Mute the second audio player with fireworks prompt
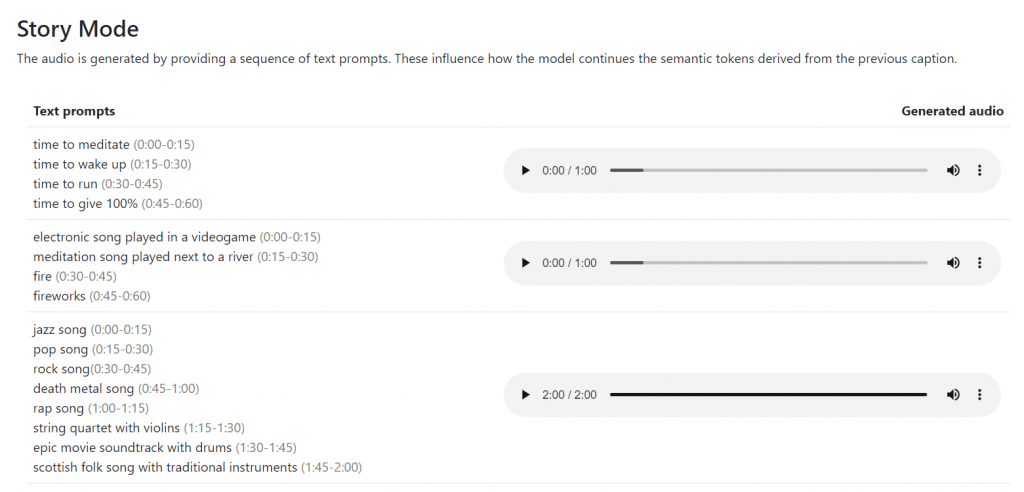Image resolution: width=1024 pixels, height=492 pixels. pos(953,263)
